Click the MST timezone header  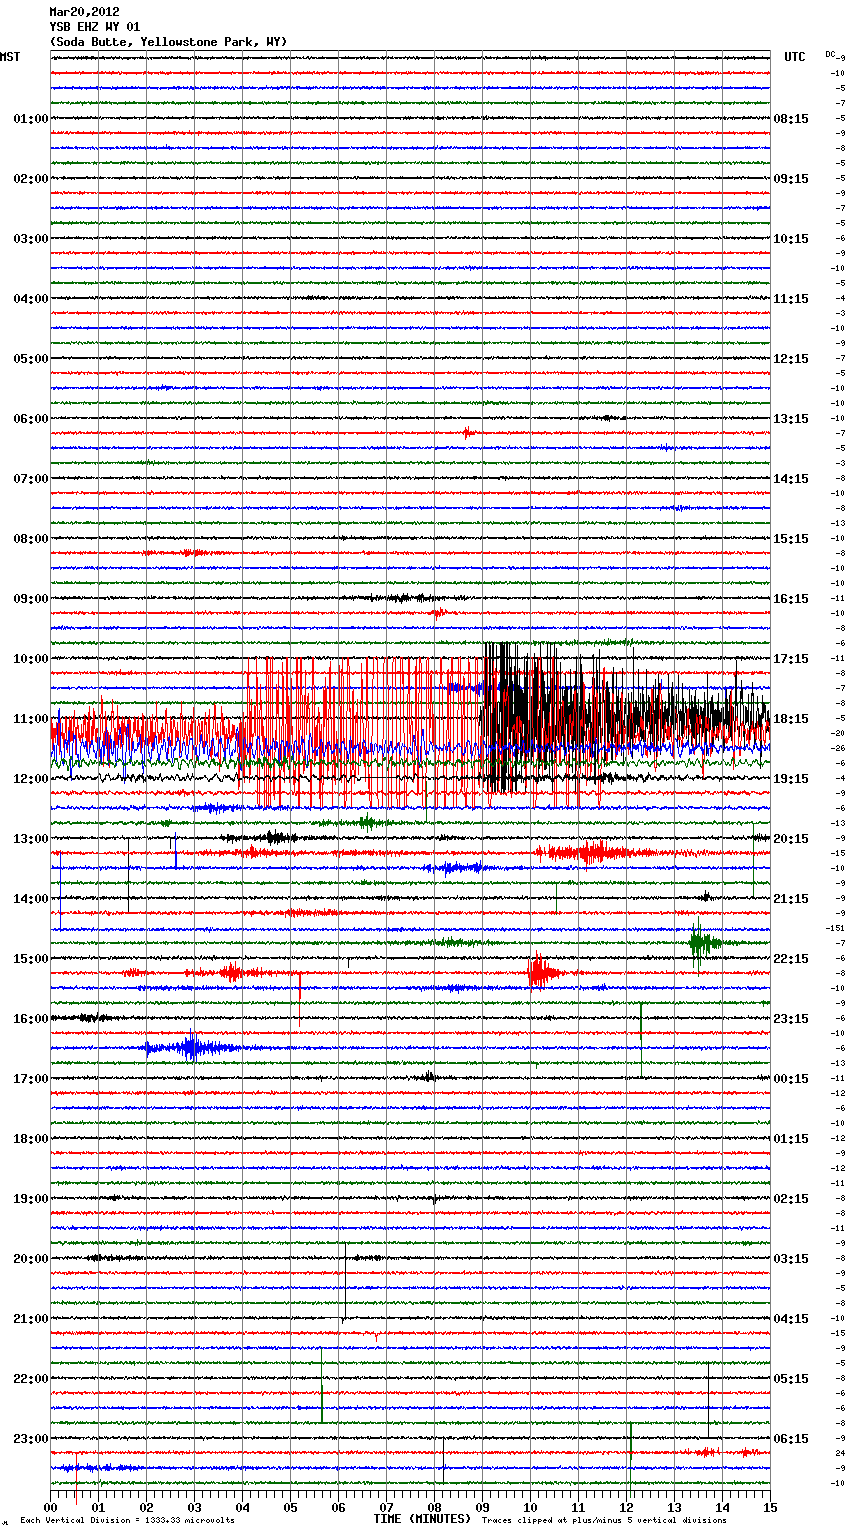[x=10, y=57]
